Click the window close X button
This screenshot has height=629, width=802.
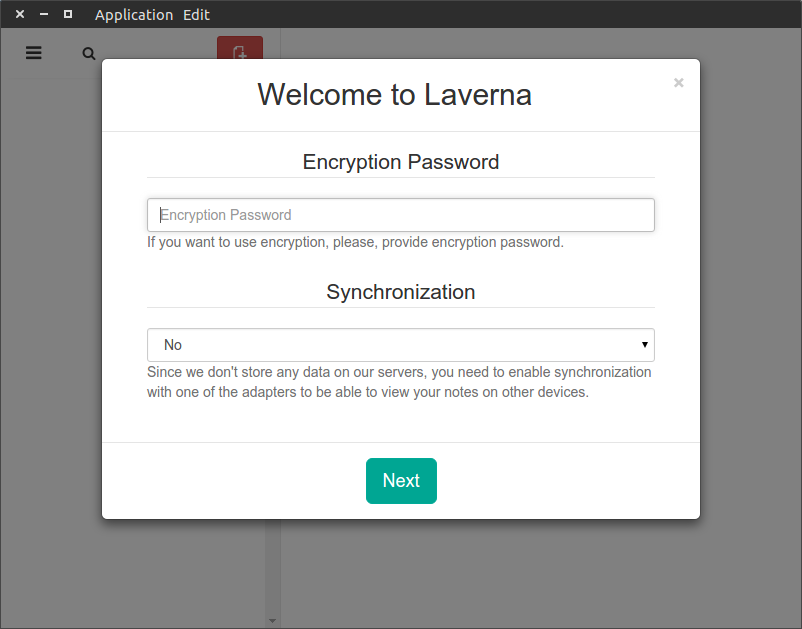[x=20, y=14]
